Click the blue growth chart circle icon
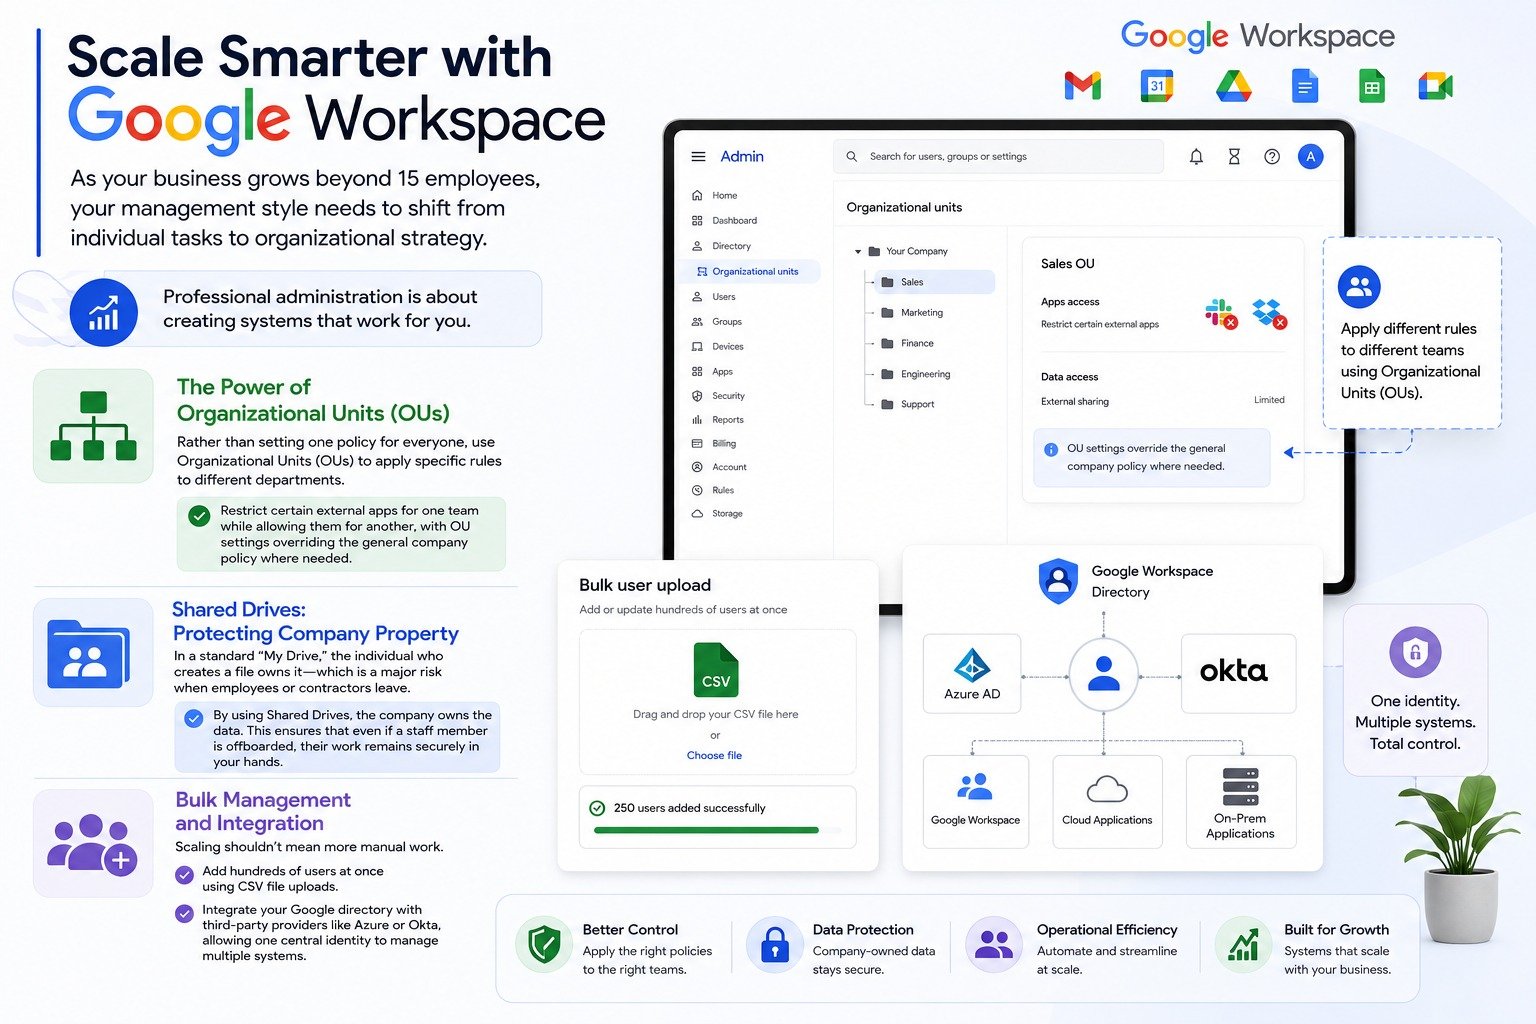The width and height of the screenshot is (1536, 1024). click(x=104, y=312)
